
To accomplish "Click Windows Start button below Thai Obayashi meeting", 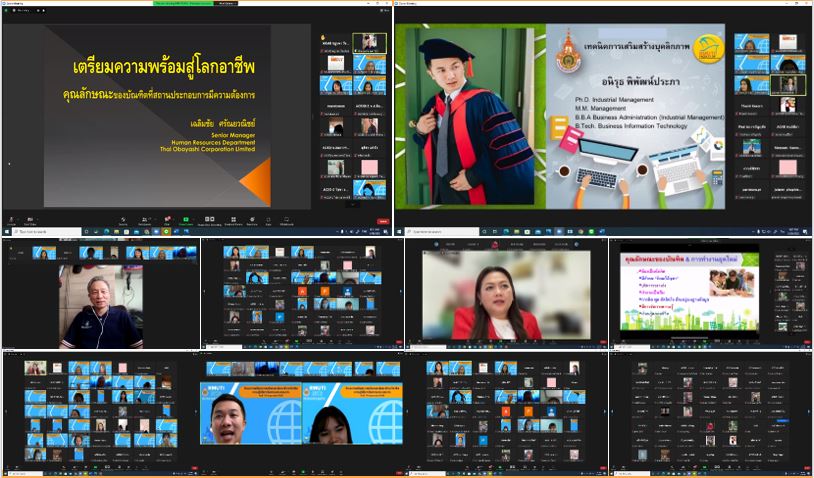I will click(x=5, y=232).
